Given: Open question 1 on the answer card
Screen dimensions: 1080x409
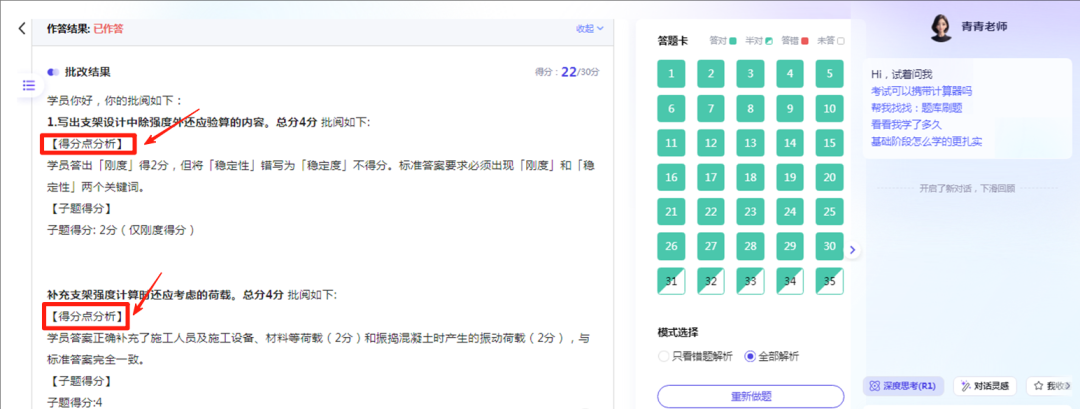Looking at the screenshot, I should [671, 73].
